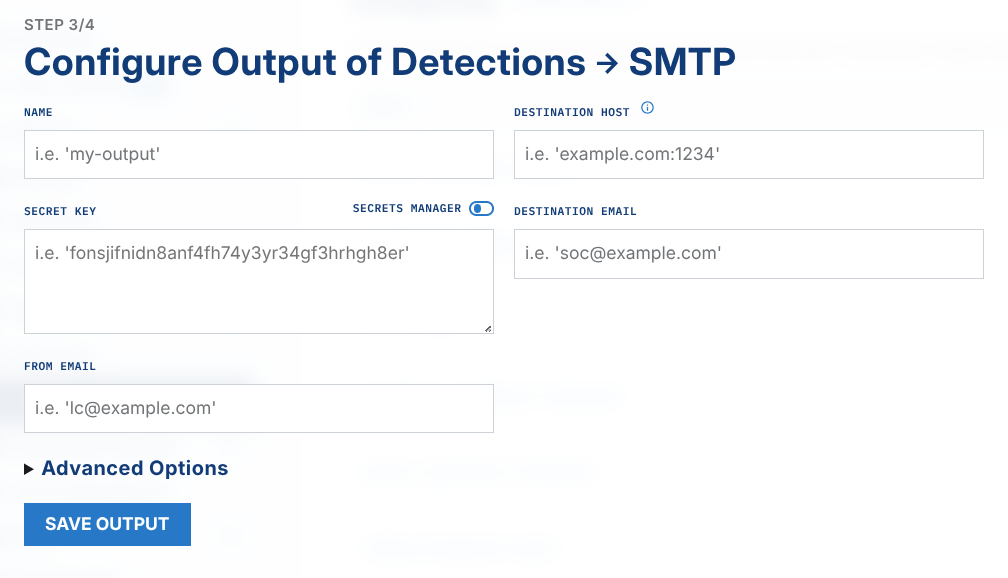The image size is (1008, 578).
Task: Expand the Advanced Options disclosure triangle
Action: 29,469
